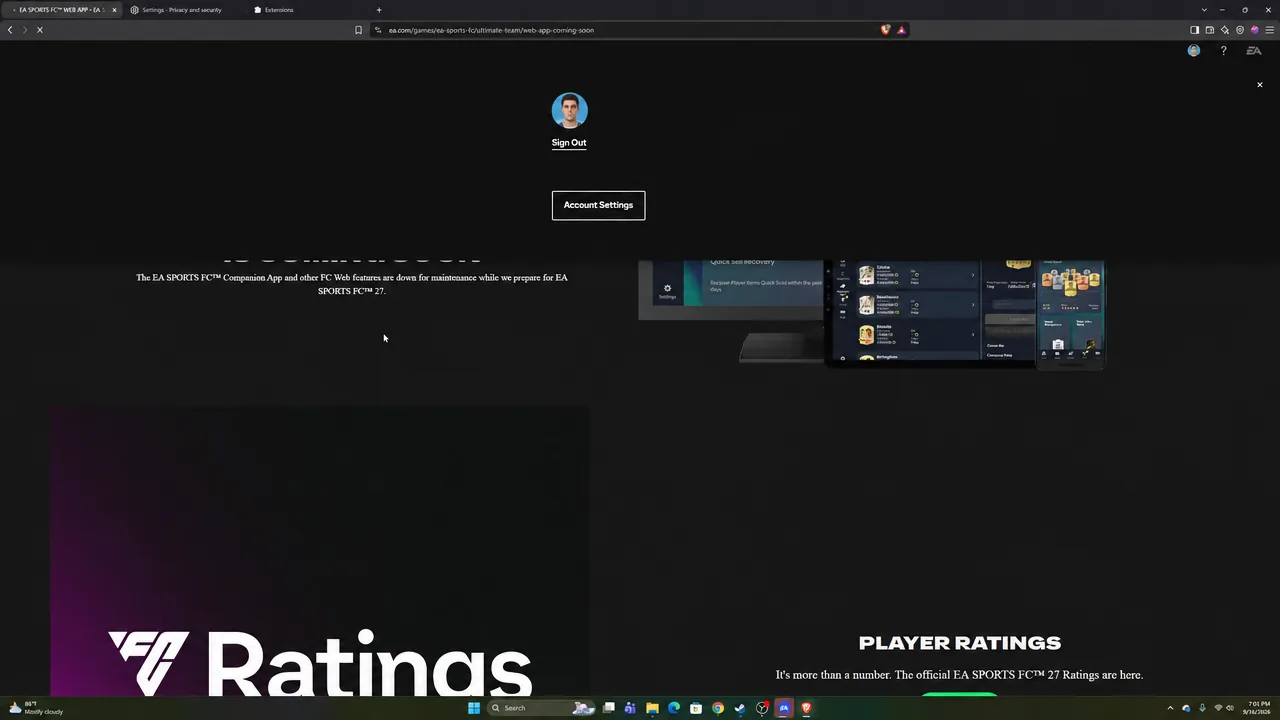Image resolution: width=1280 pixels, height=720 pixels.
Task: Open a new browser tab
Action: pyautogui.click(x=379, y=10)
